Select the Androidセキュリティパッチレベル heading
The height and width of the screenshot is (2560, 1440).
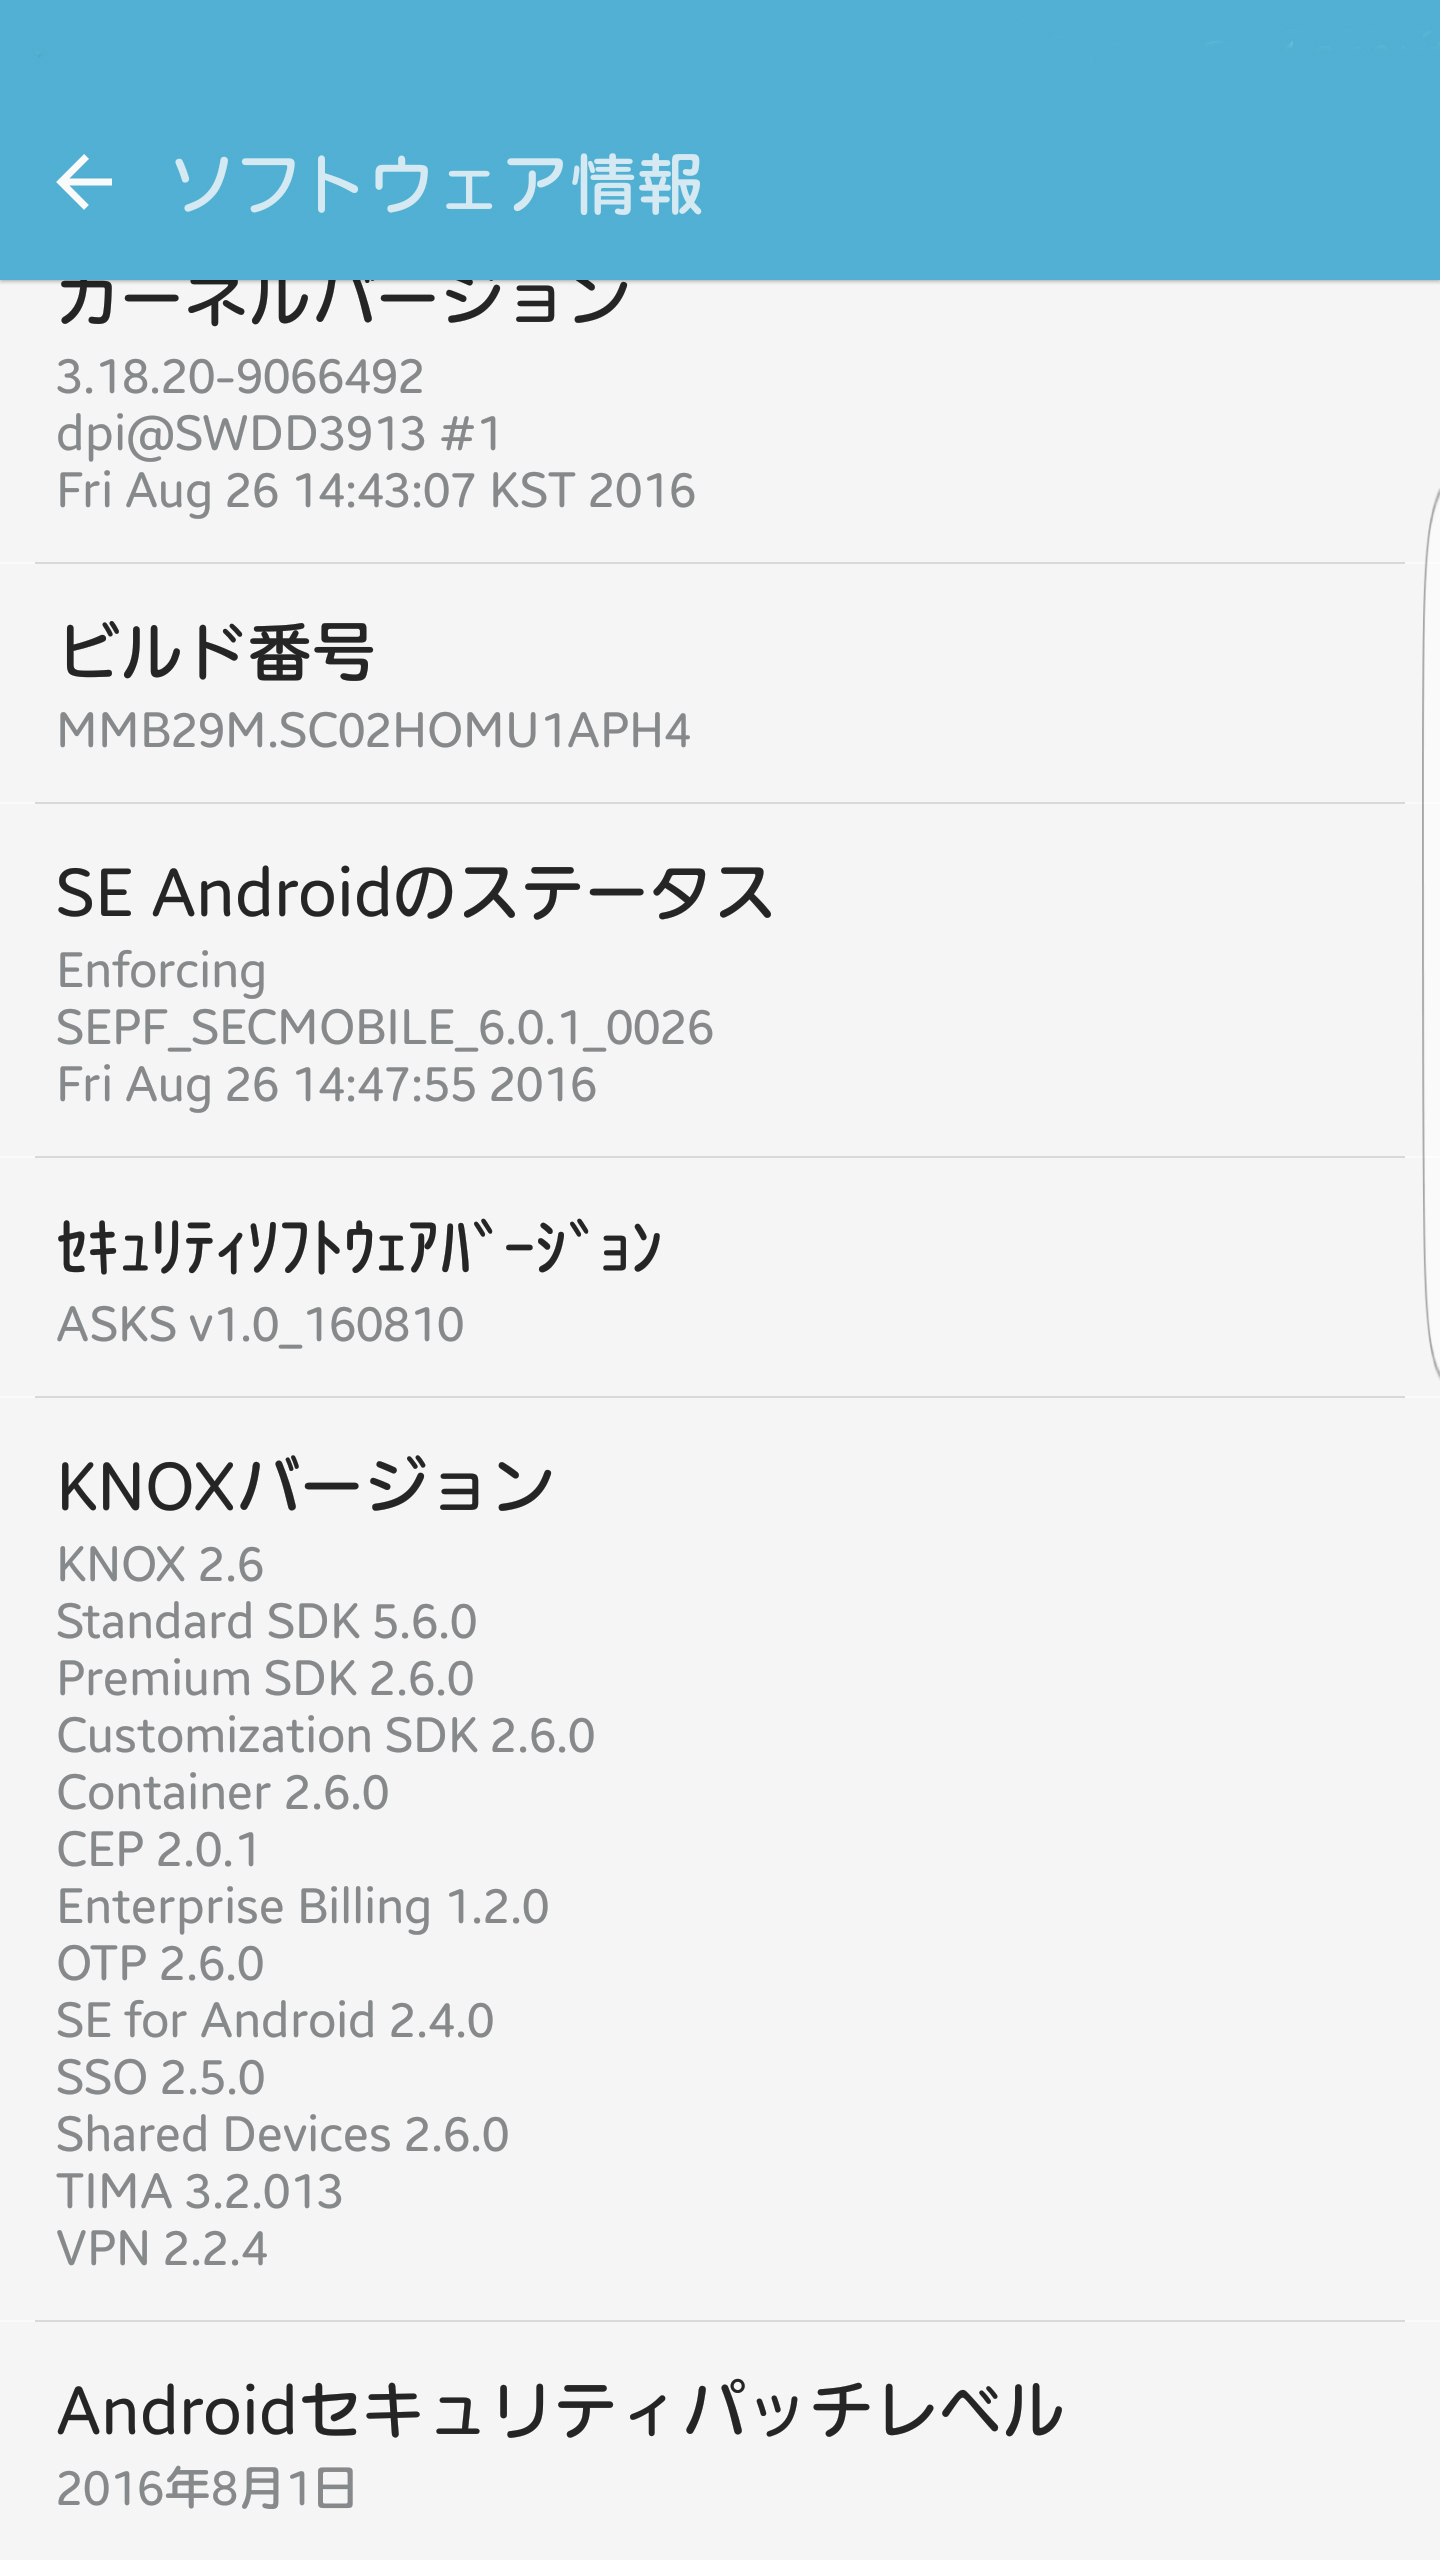pos(560,2411)
